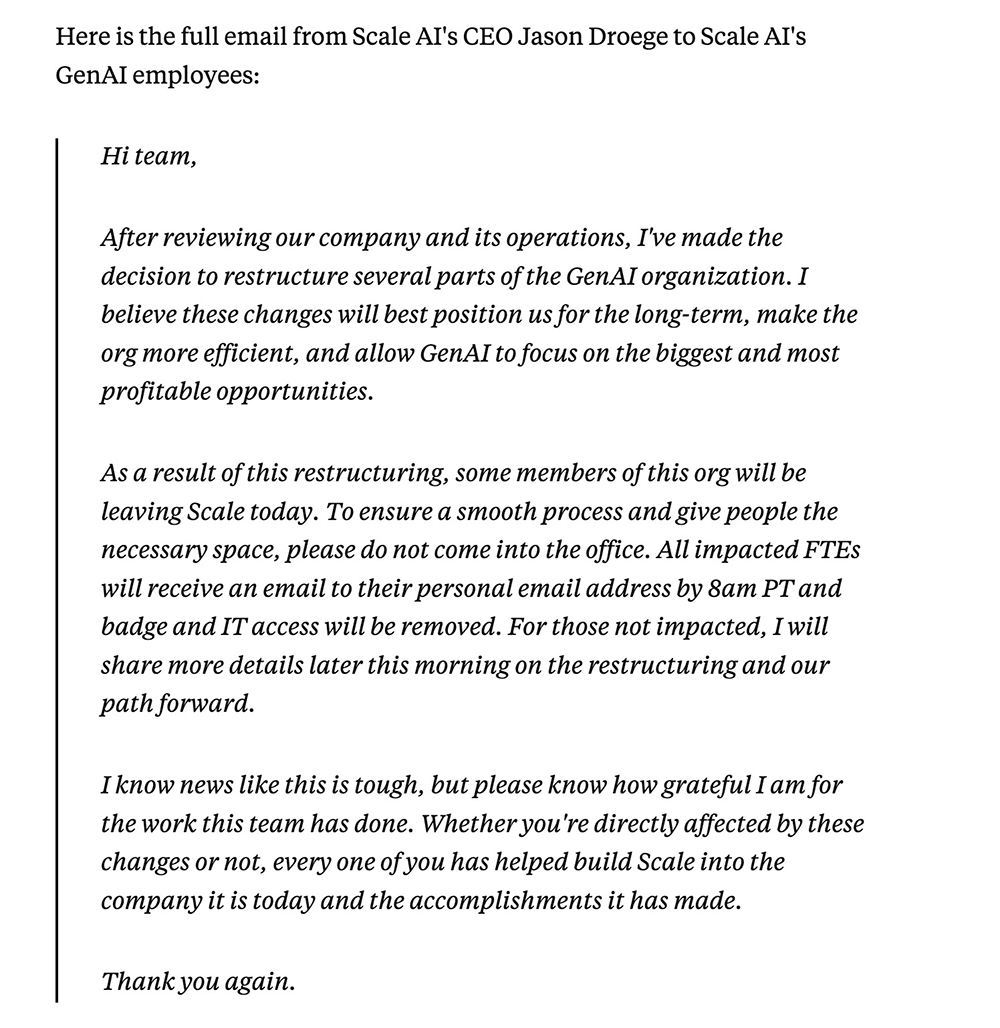
Task: Click the line starting 'share more details later'
Action: click(x=465, y=665)
